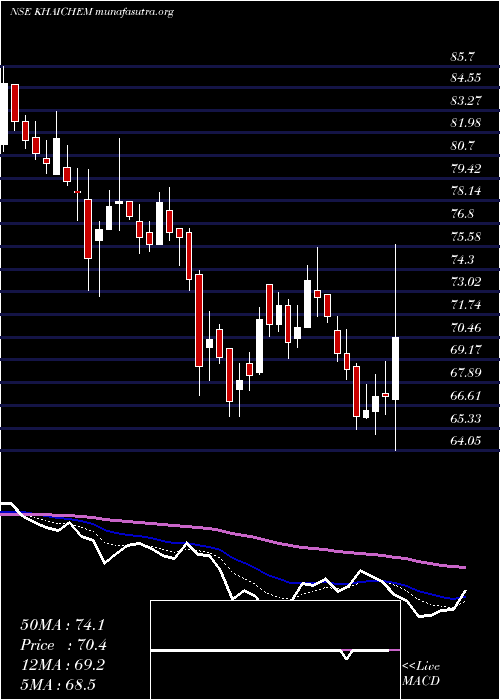Click the 83.27 price axis label
The width and height of the screenshot is (500, 700).
tap(466, 100)
